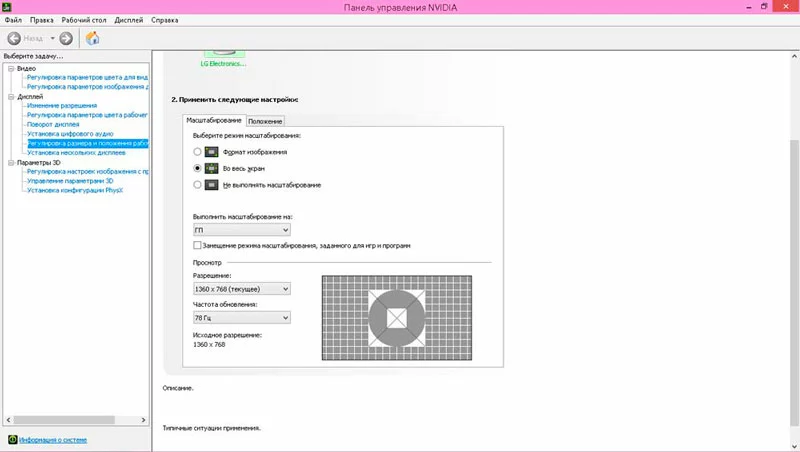Viewport: 800px width, 452px height.
Task: Switch to the 'Положение' tab
Action: [265, 121]
